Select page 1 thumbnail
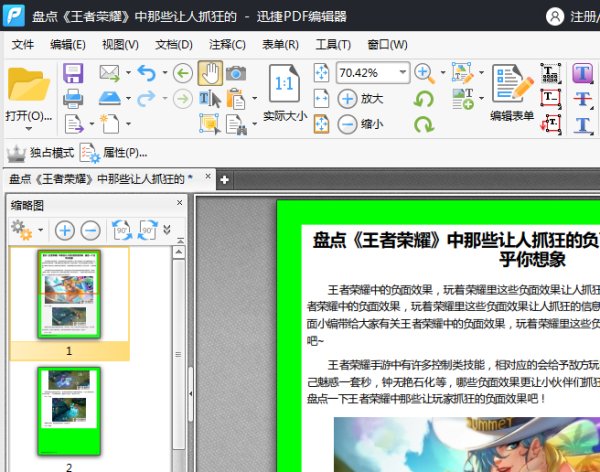The height and width of the screenshot is (472, 600). pos(69,294)
